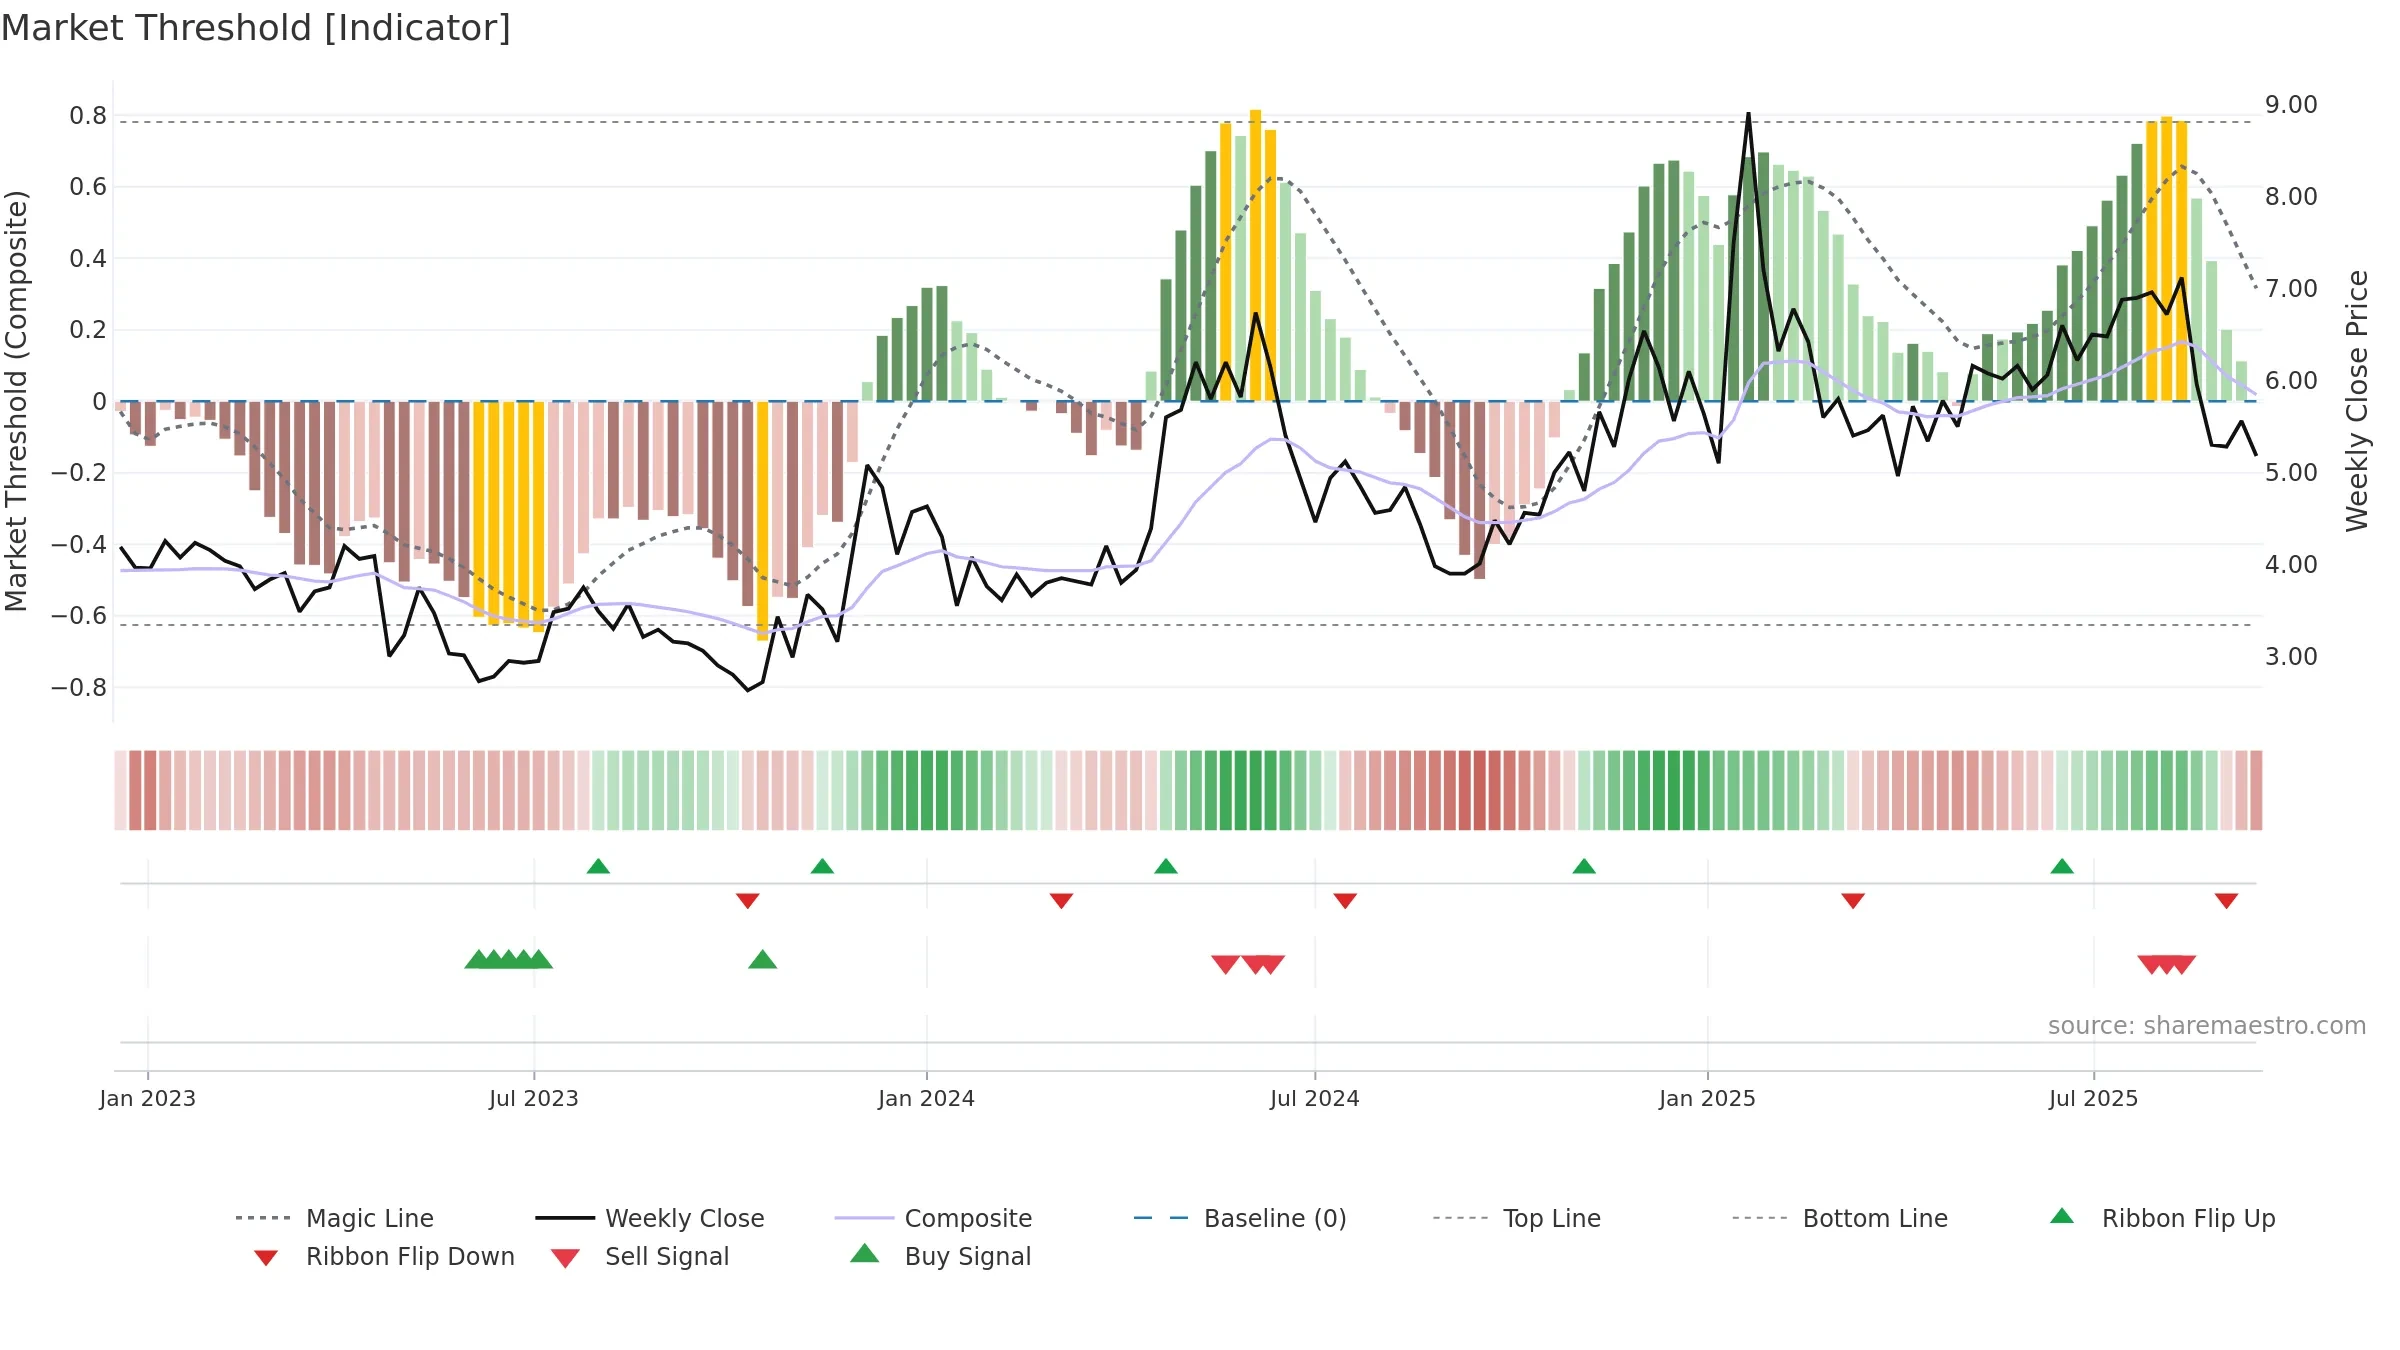Click the lowest yellow bar in autumn 2023
The image size is (2400, 1350).
762,520
